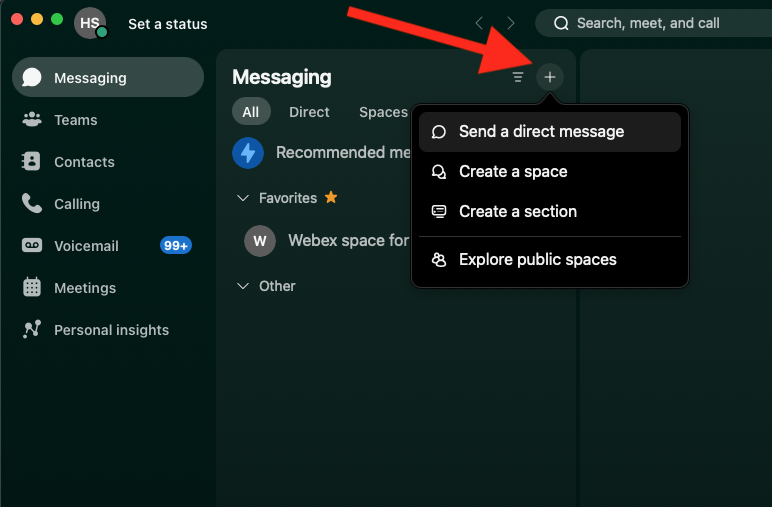Choose Send a direct message
This screenshot has width=772, height=507.
point(541,132)
